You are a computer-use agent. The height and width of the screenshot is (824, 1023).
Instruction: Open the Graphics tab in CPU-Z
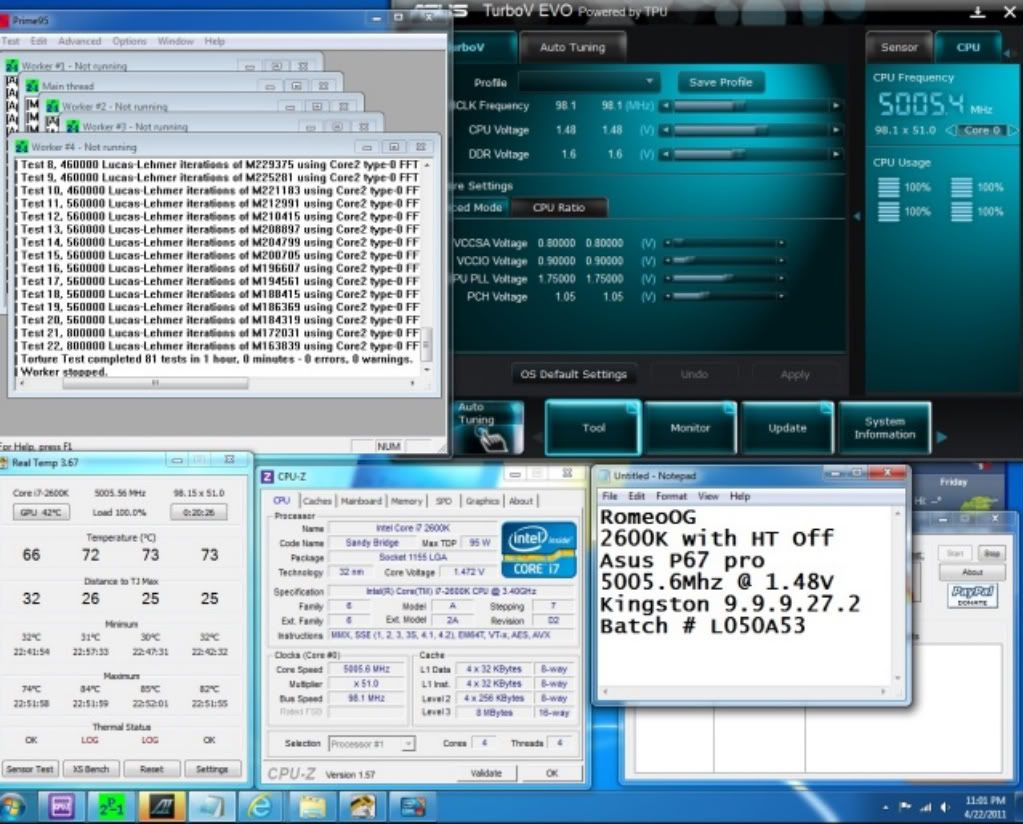point(482,501)
